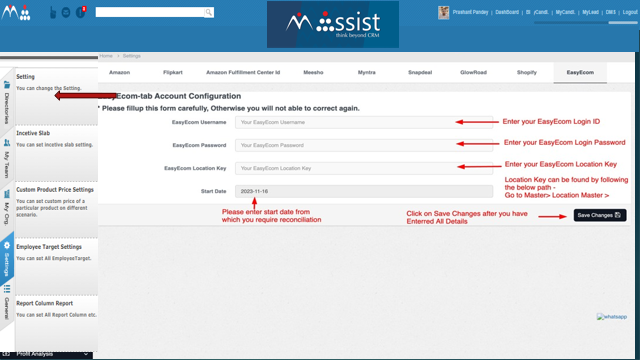This screenshot has width=640, height=360.
Task: Open the walkie-talkie call icon in the header
Action: (x=53, y=12)
